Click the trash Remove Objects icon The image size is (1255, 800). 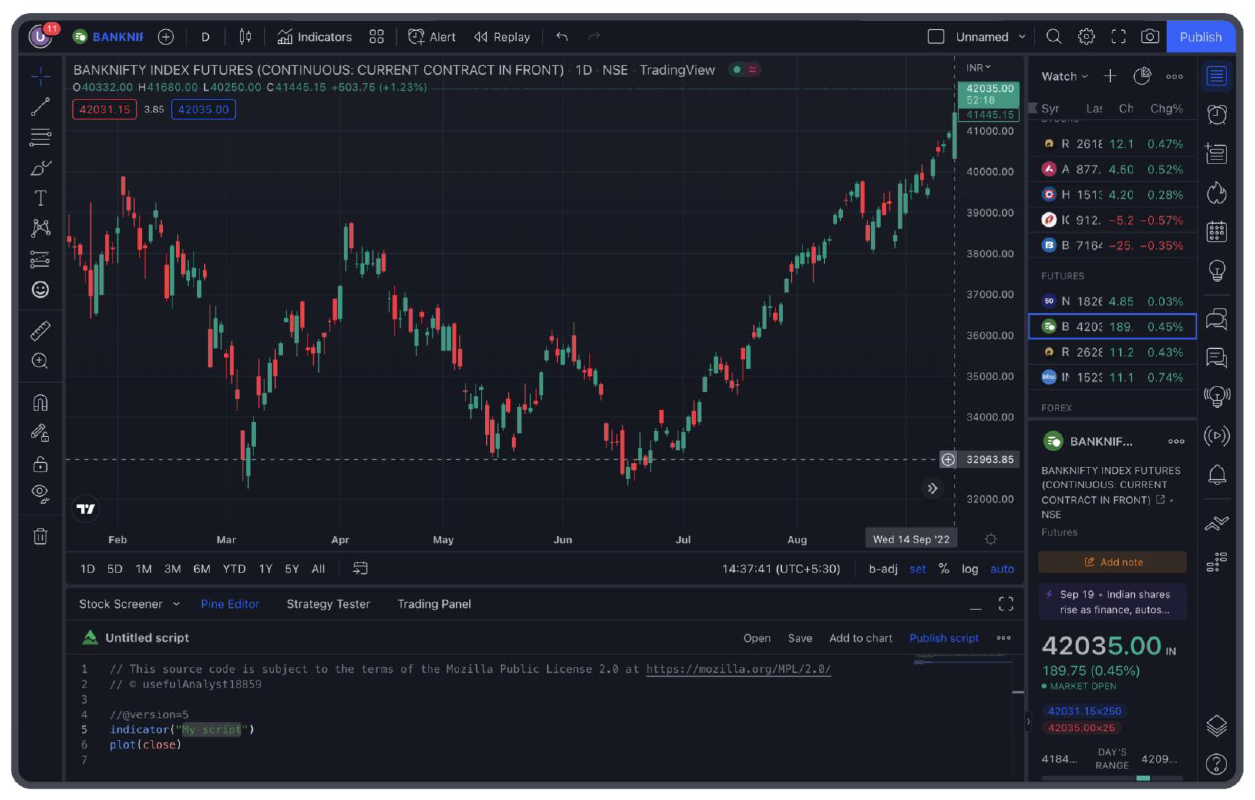pyautogui.click(x=40, y=536)
